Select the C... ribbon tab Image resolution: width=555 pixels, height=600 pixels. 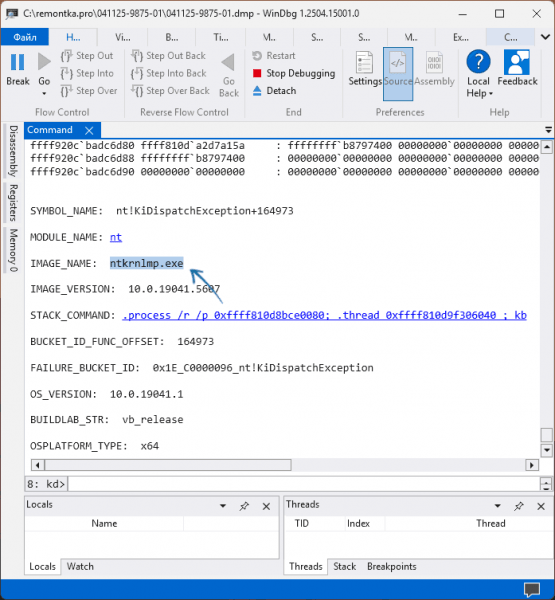point(510,38)
